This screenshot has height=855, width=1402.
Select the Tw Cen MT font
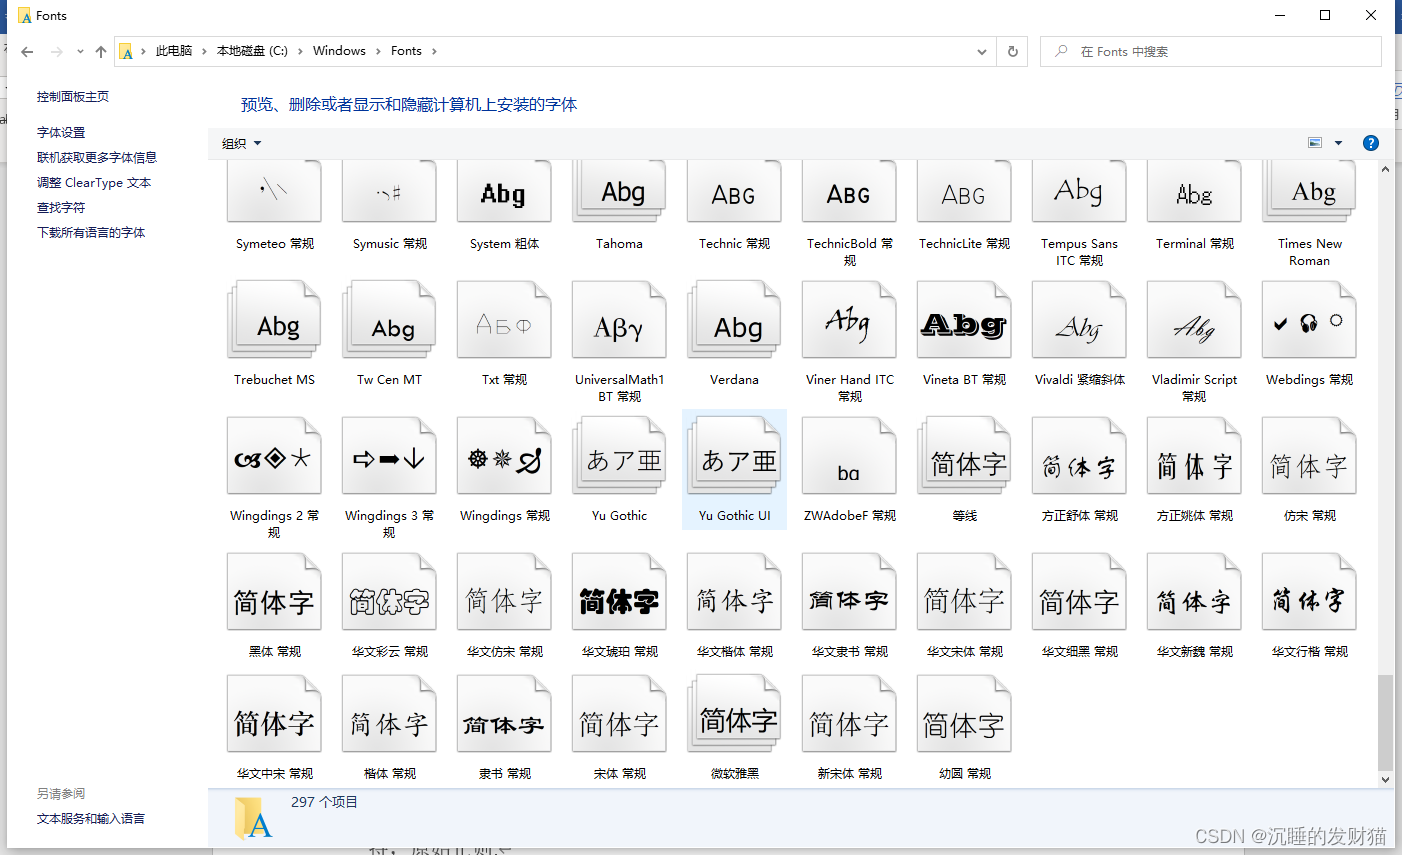point(389,320)
